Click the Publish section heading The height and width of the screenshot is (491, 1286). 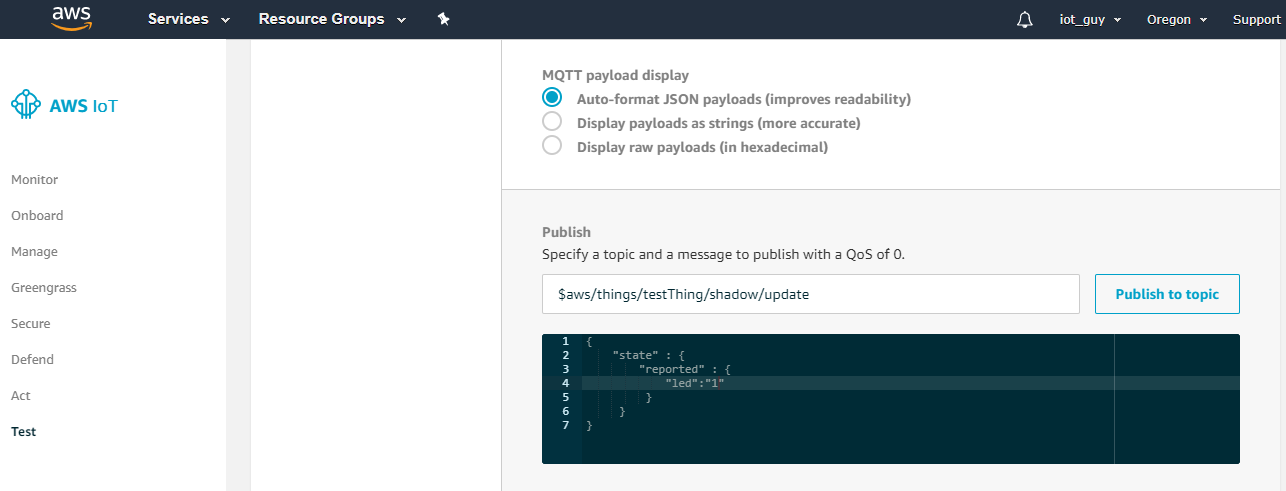(x=566, y=232)
